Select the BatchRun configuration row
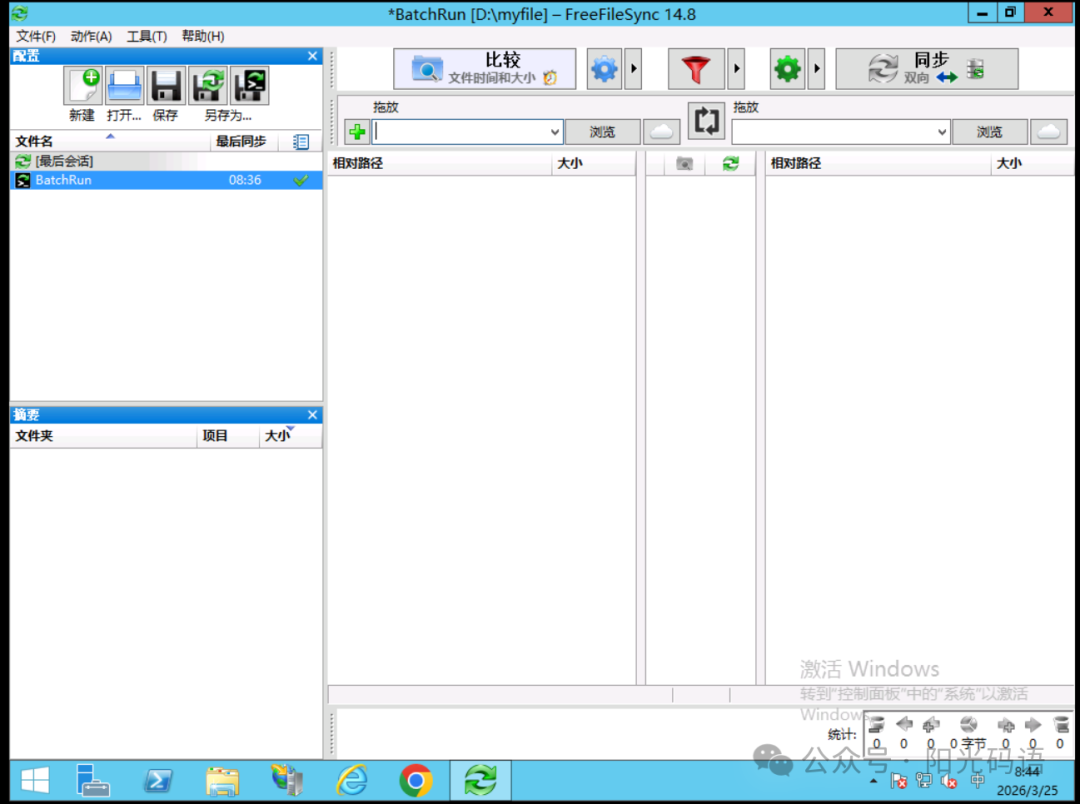Image resolution: width=1080 pixels, height=804 pixels. [166, 180]
